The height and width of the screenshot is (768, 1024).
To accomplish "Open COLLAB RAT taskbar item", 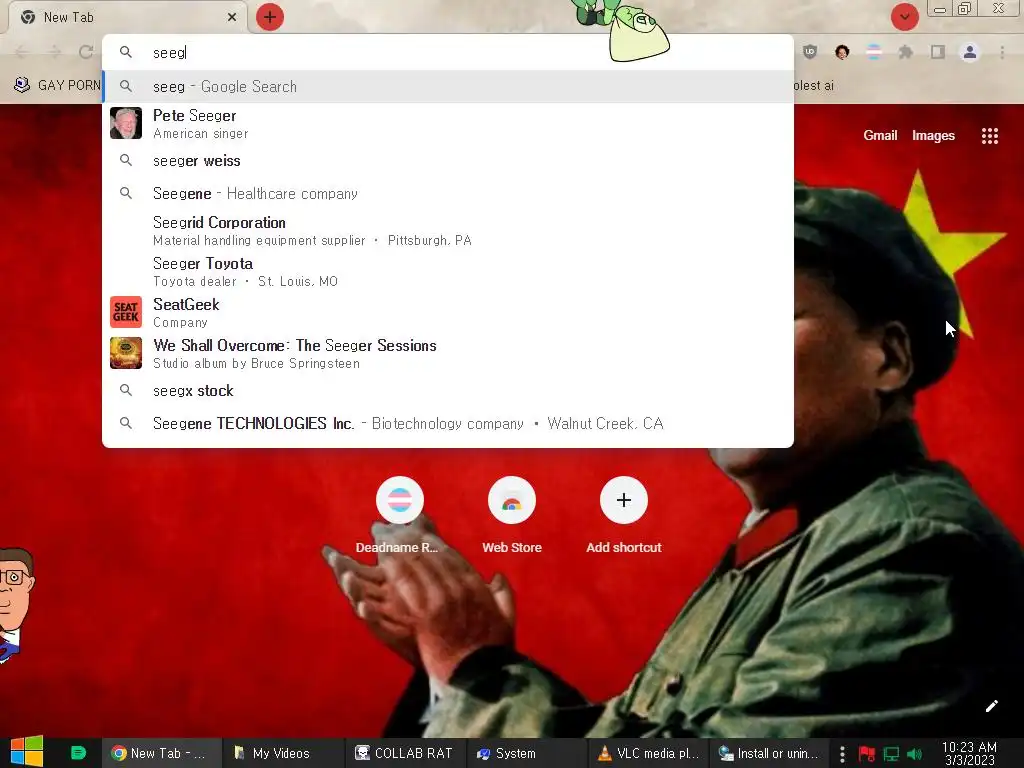I will pyautogui.click(x=406, y=753).
